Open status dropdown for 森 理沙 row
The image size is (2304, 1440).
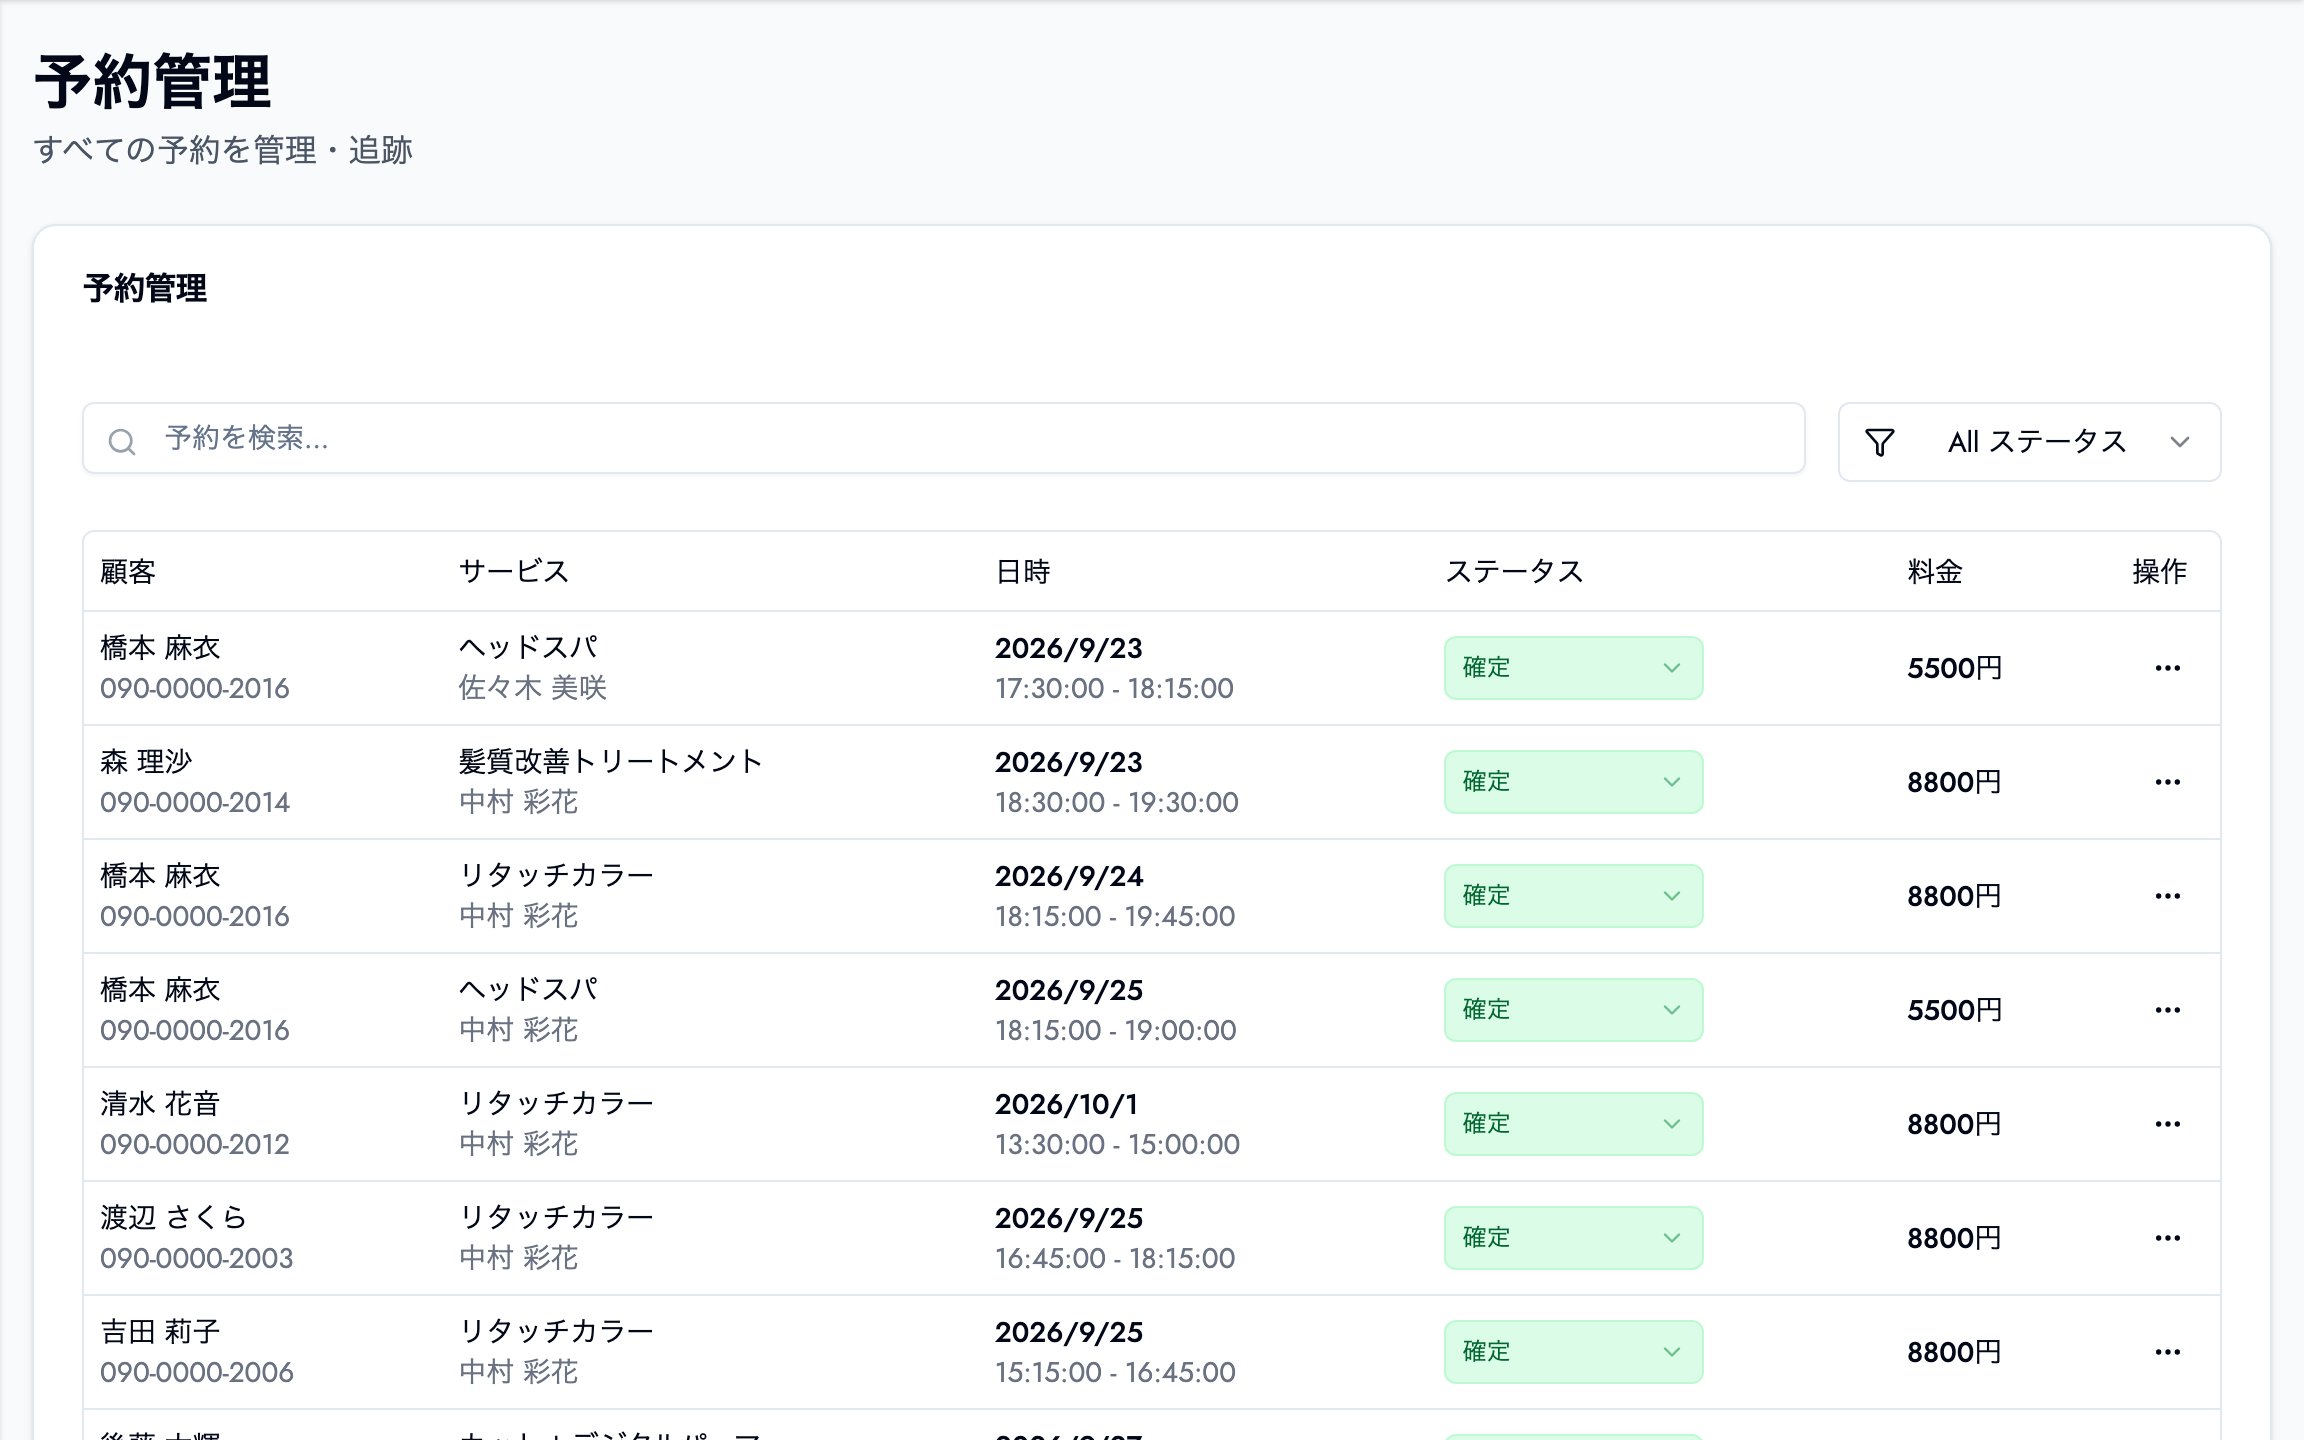[1573, 782]
